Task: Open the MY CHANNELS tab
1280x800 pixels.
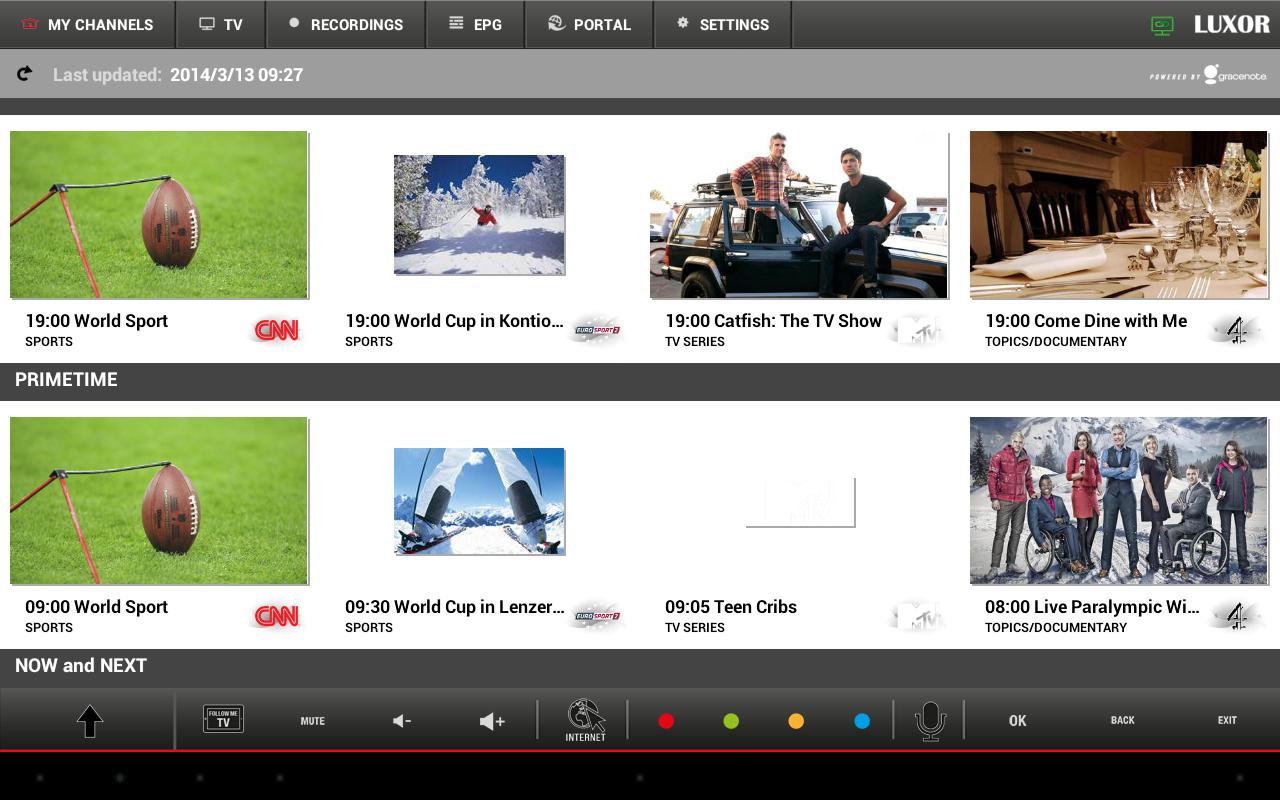Action: tap(88, 24)
